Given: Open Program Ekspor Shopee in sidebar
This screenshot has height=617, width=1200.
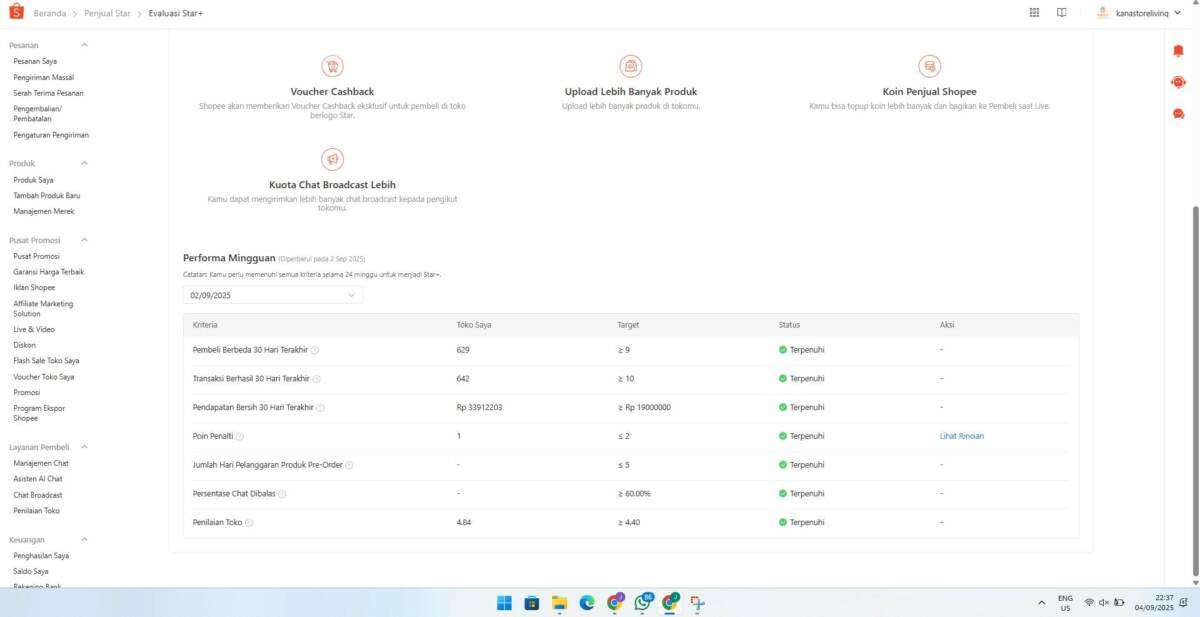Looking at the screenshot, I should [39, 413].
